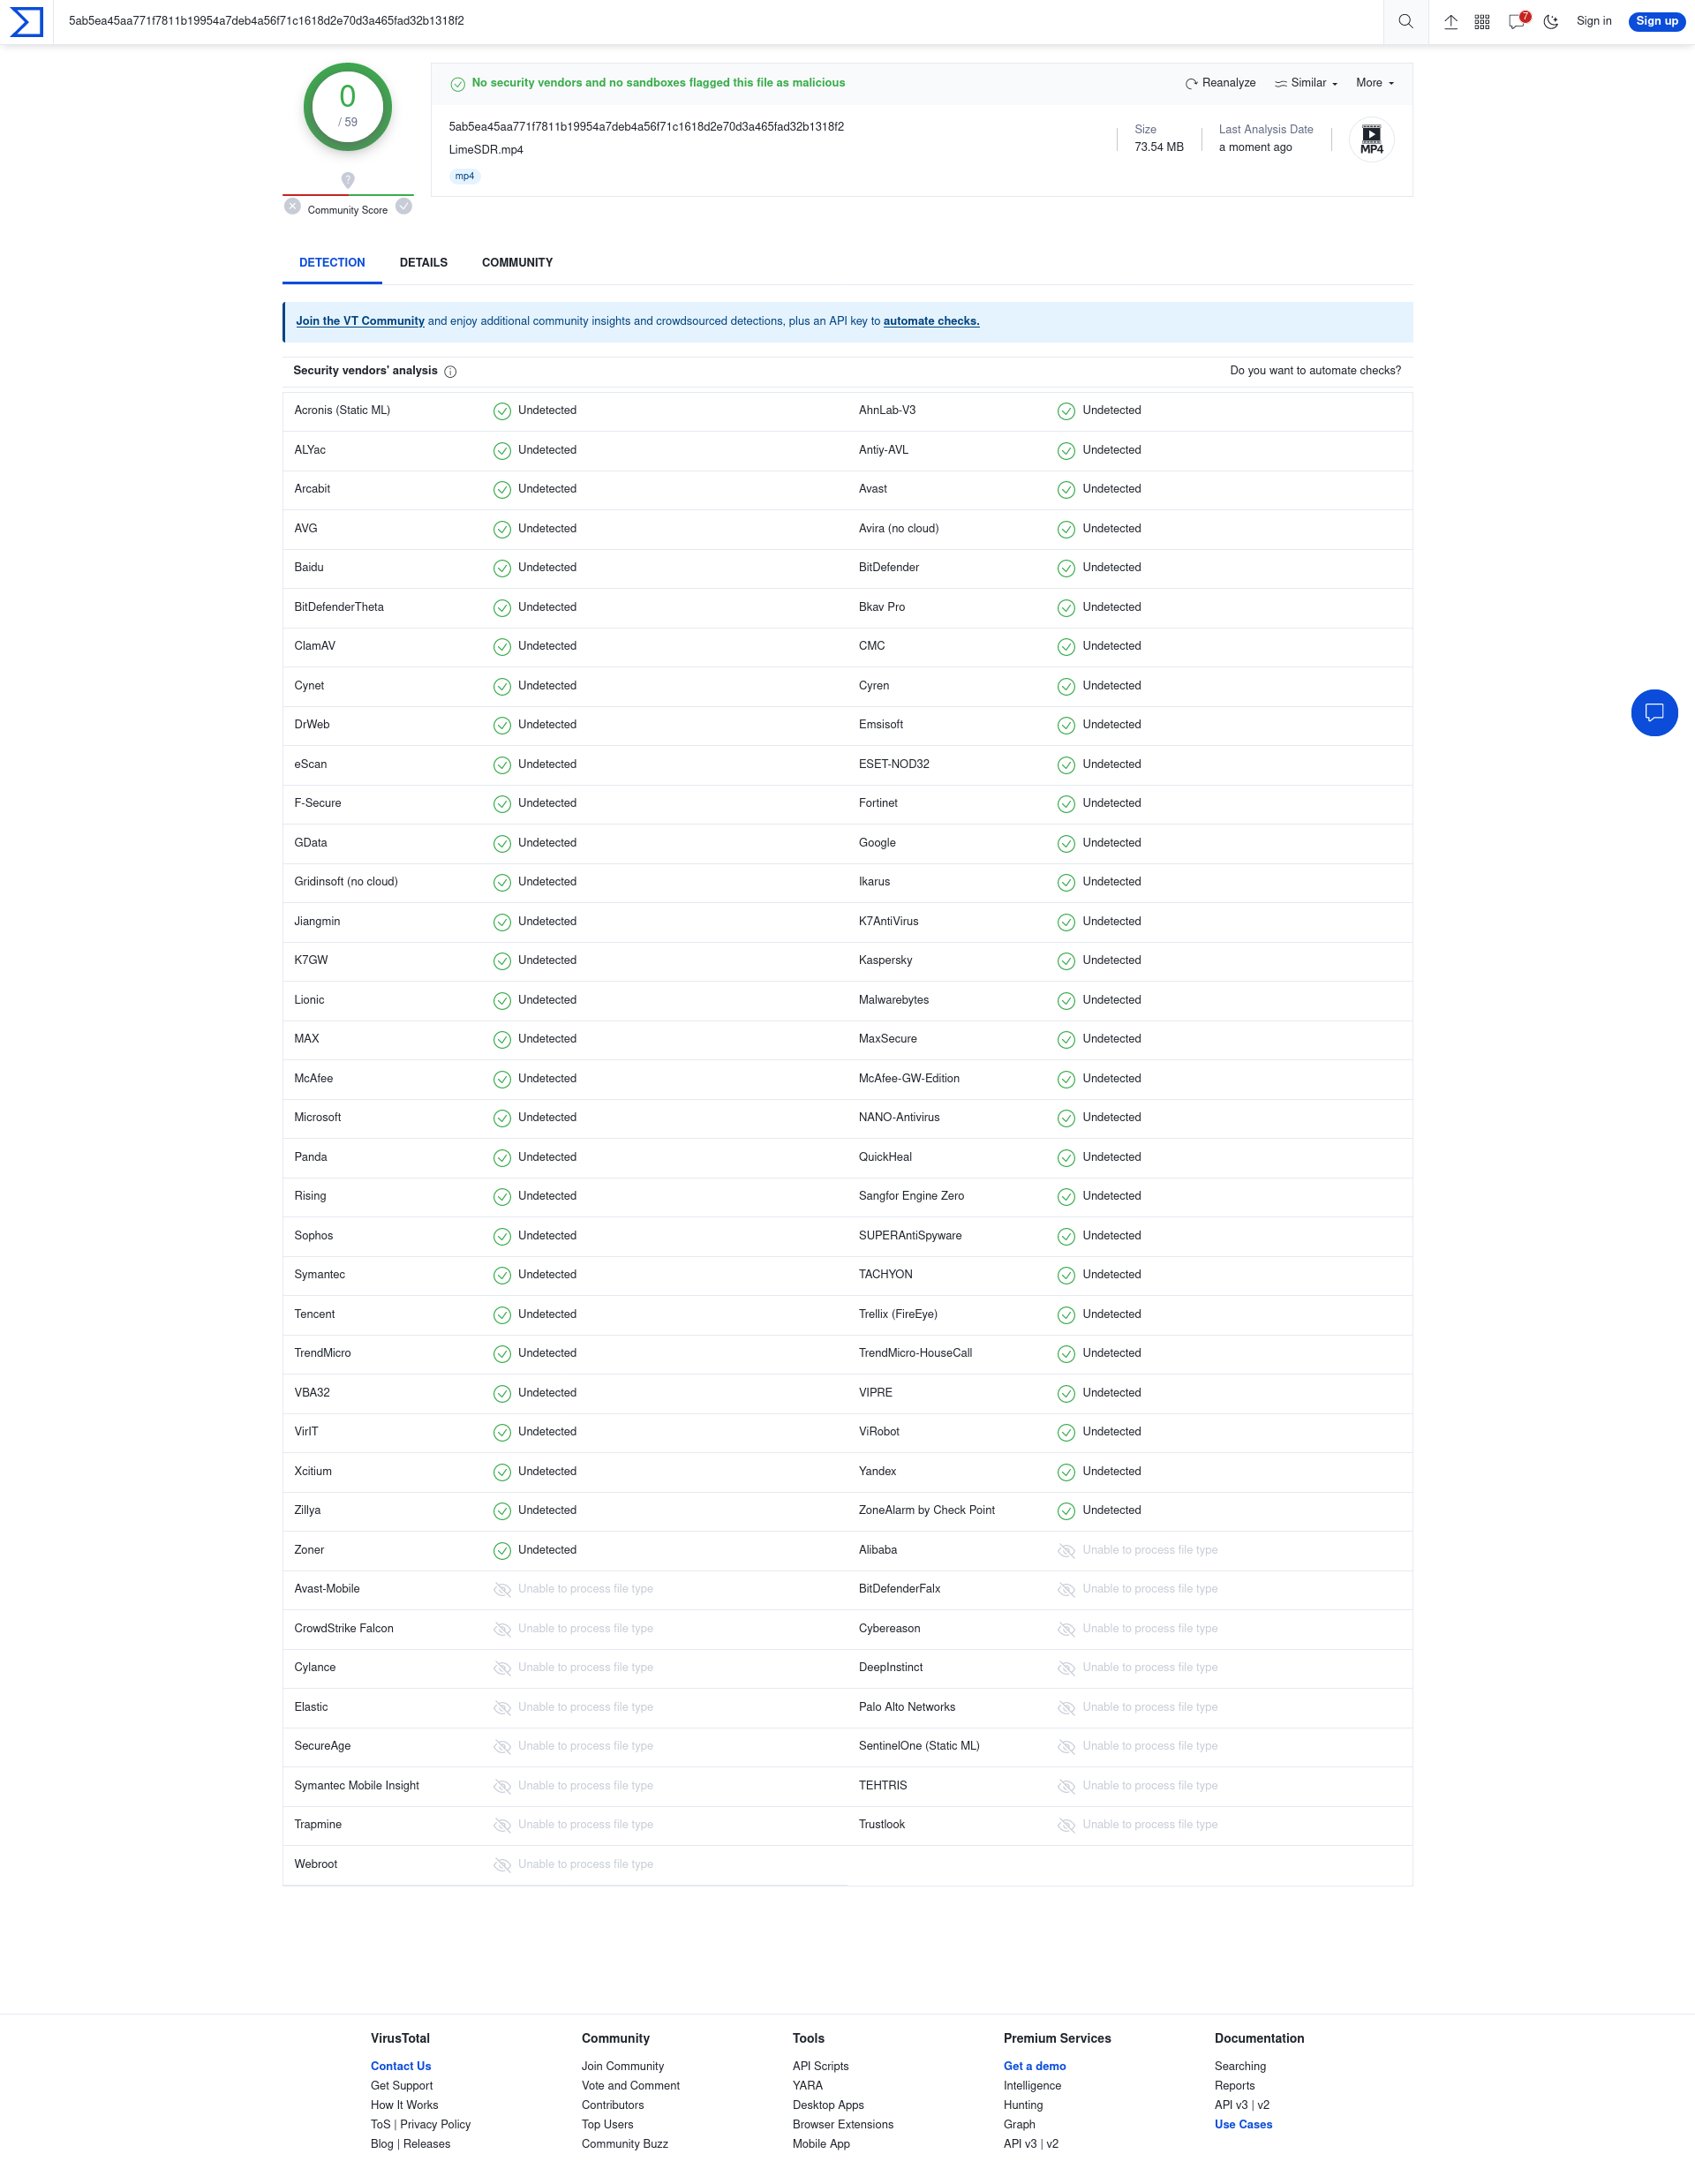This screenshot has width=1695, height=2184.
Task: Open Contact Us footer link
Action: [400, 2066]
